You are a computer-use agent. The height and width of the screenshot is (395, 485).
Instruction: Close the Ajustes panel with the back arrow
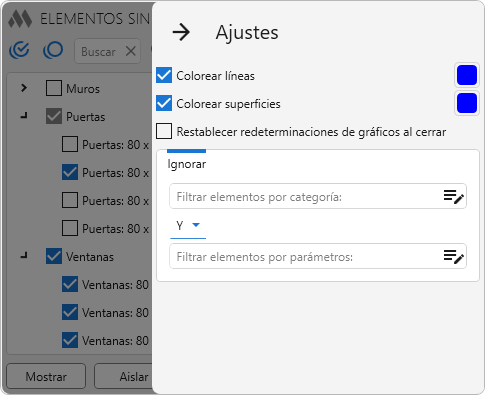click(181, 32)
